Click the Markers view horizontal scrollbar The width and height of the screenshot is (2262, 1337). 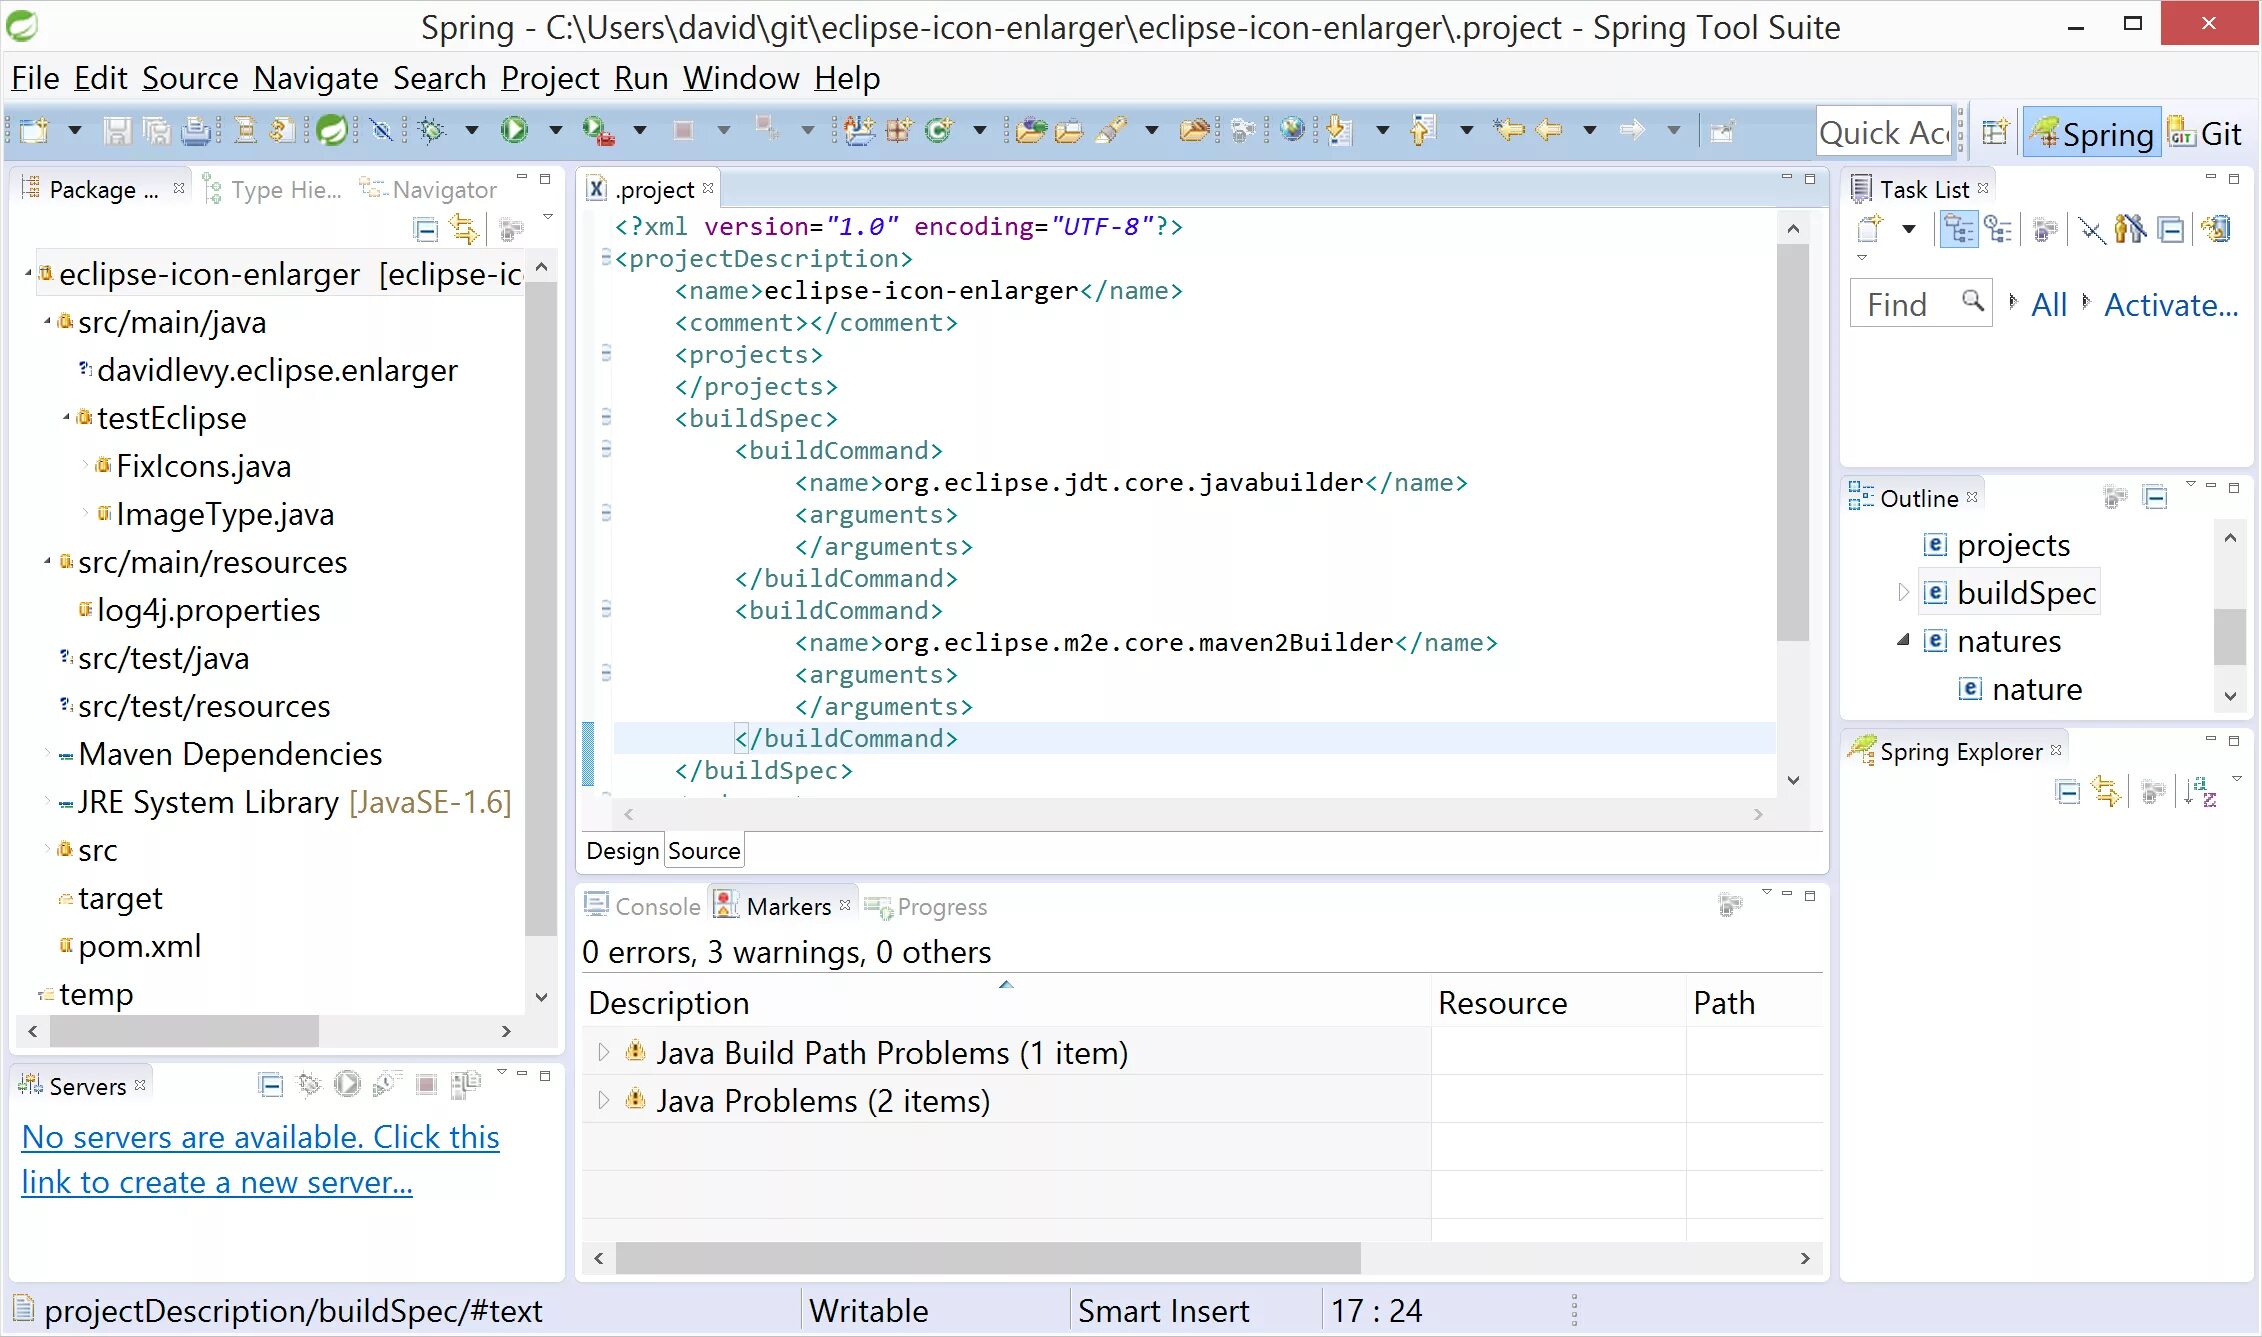click(x=987, y=1258)
